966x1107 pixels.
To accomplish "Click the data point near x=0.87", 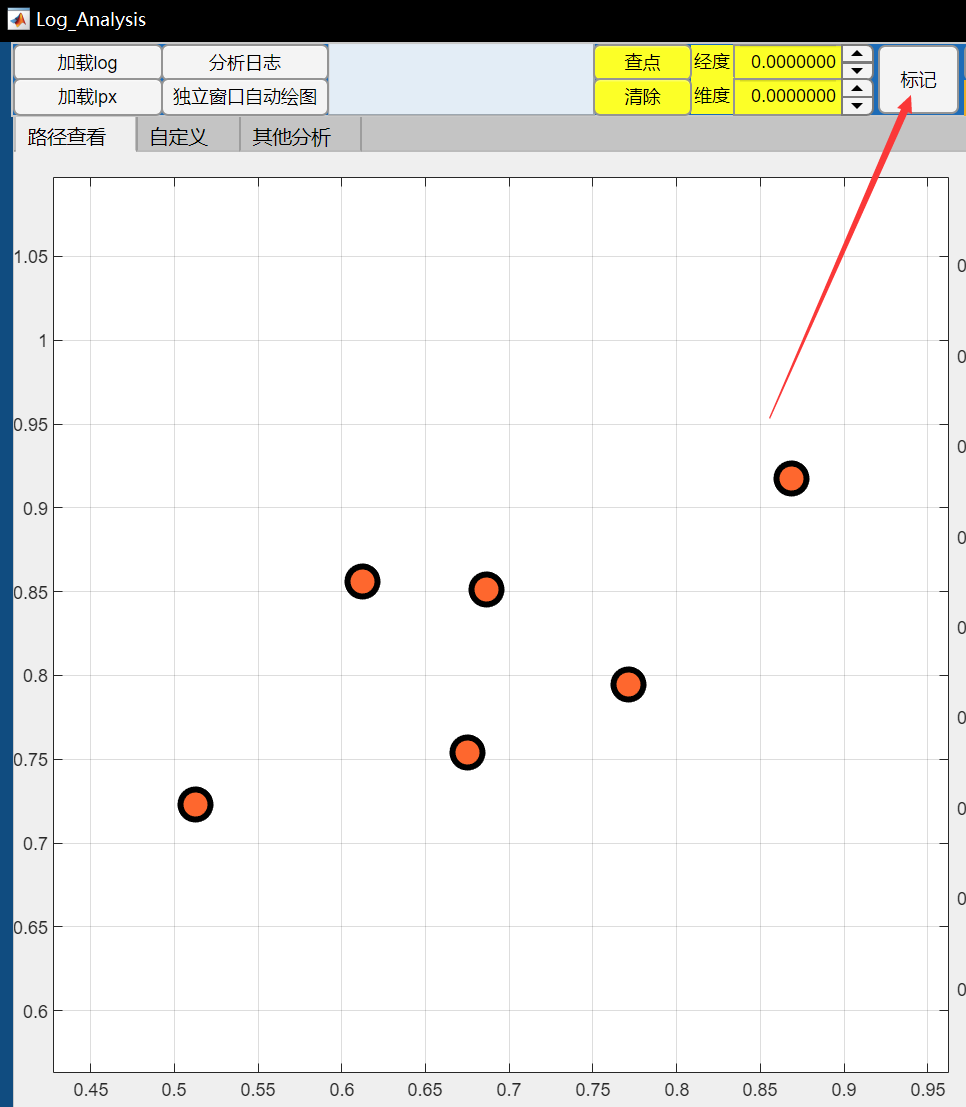I will (x=791, y=479).
